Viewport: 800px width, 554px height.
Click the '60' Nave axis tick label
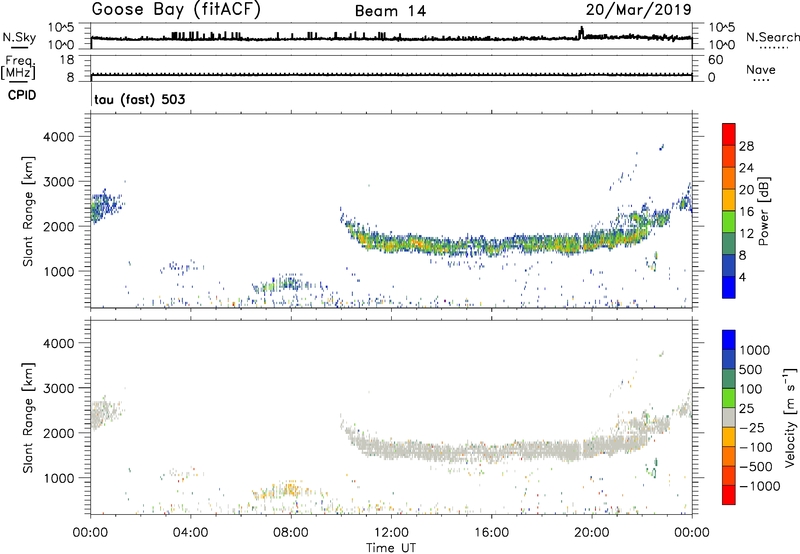pyautogui.click(x=715, y=60)
